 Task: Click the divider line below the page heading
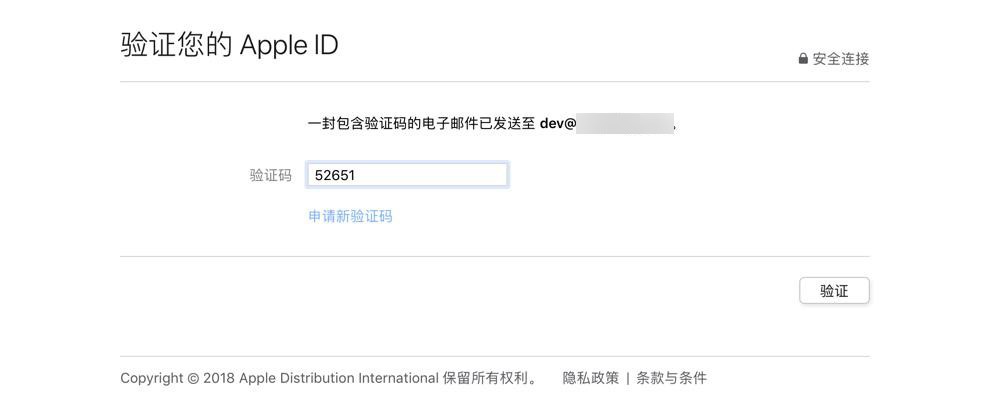click(494, 82)
